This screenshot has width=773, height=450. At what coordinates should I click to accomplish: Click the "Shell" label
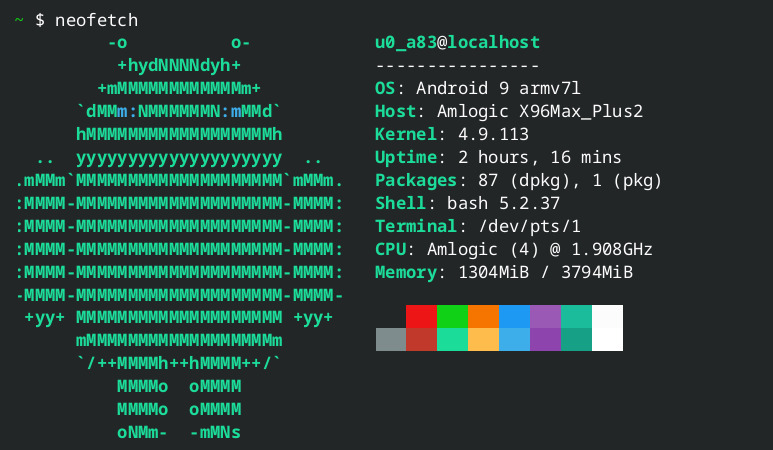pyautogui.click(x=400, y=203)
